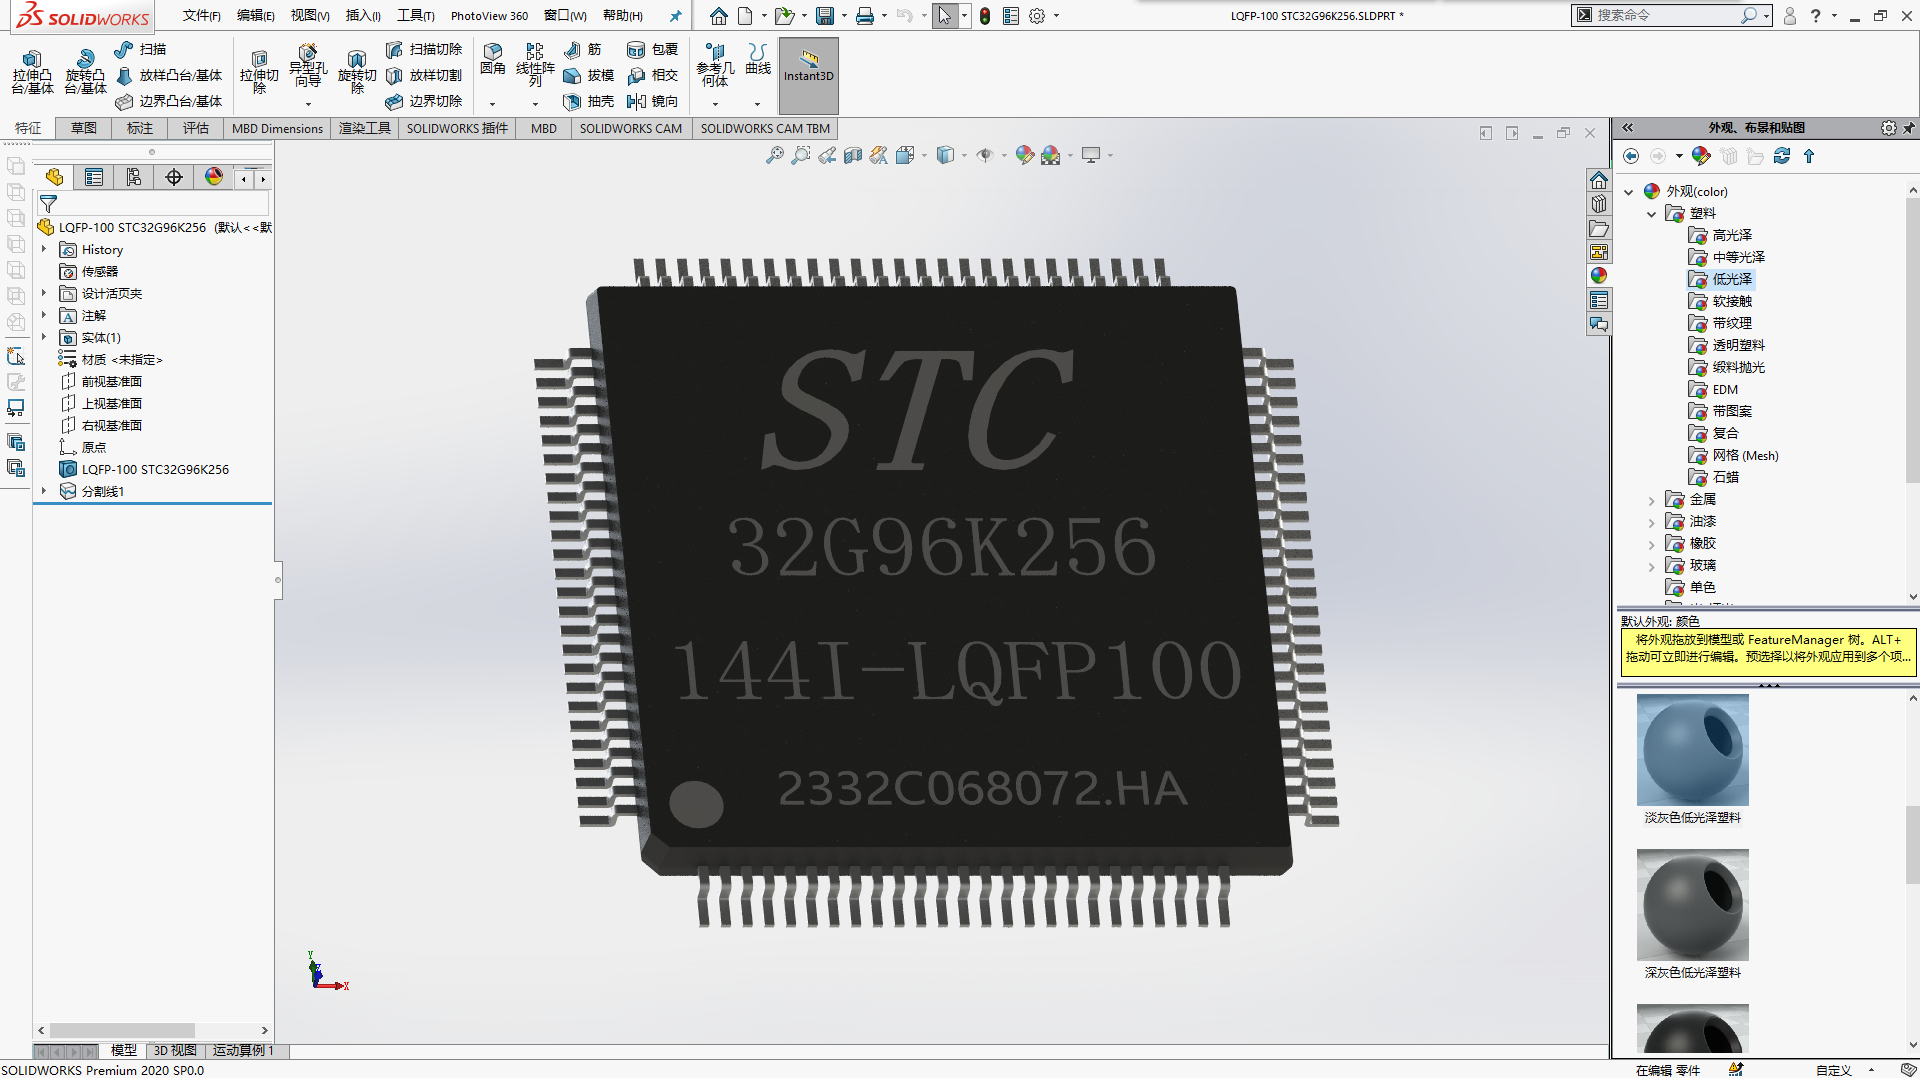The height and width of the screenshot is (1078, 1920).
Task: Click the Revolved Cut (旋转切除) tool
Action: [357, 72]
